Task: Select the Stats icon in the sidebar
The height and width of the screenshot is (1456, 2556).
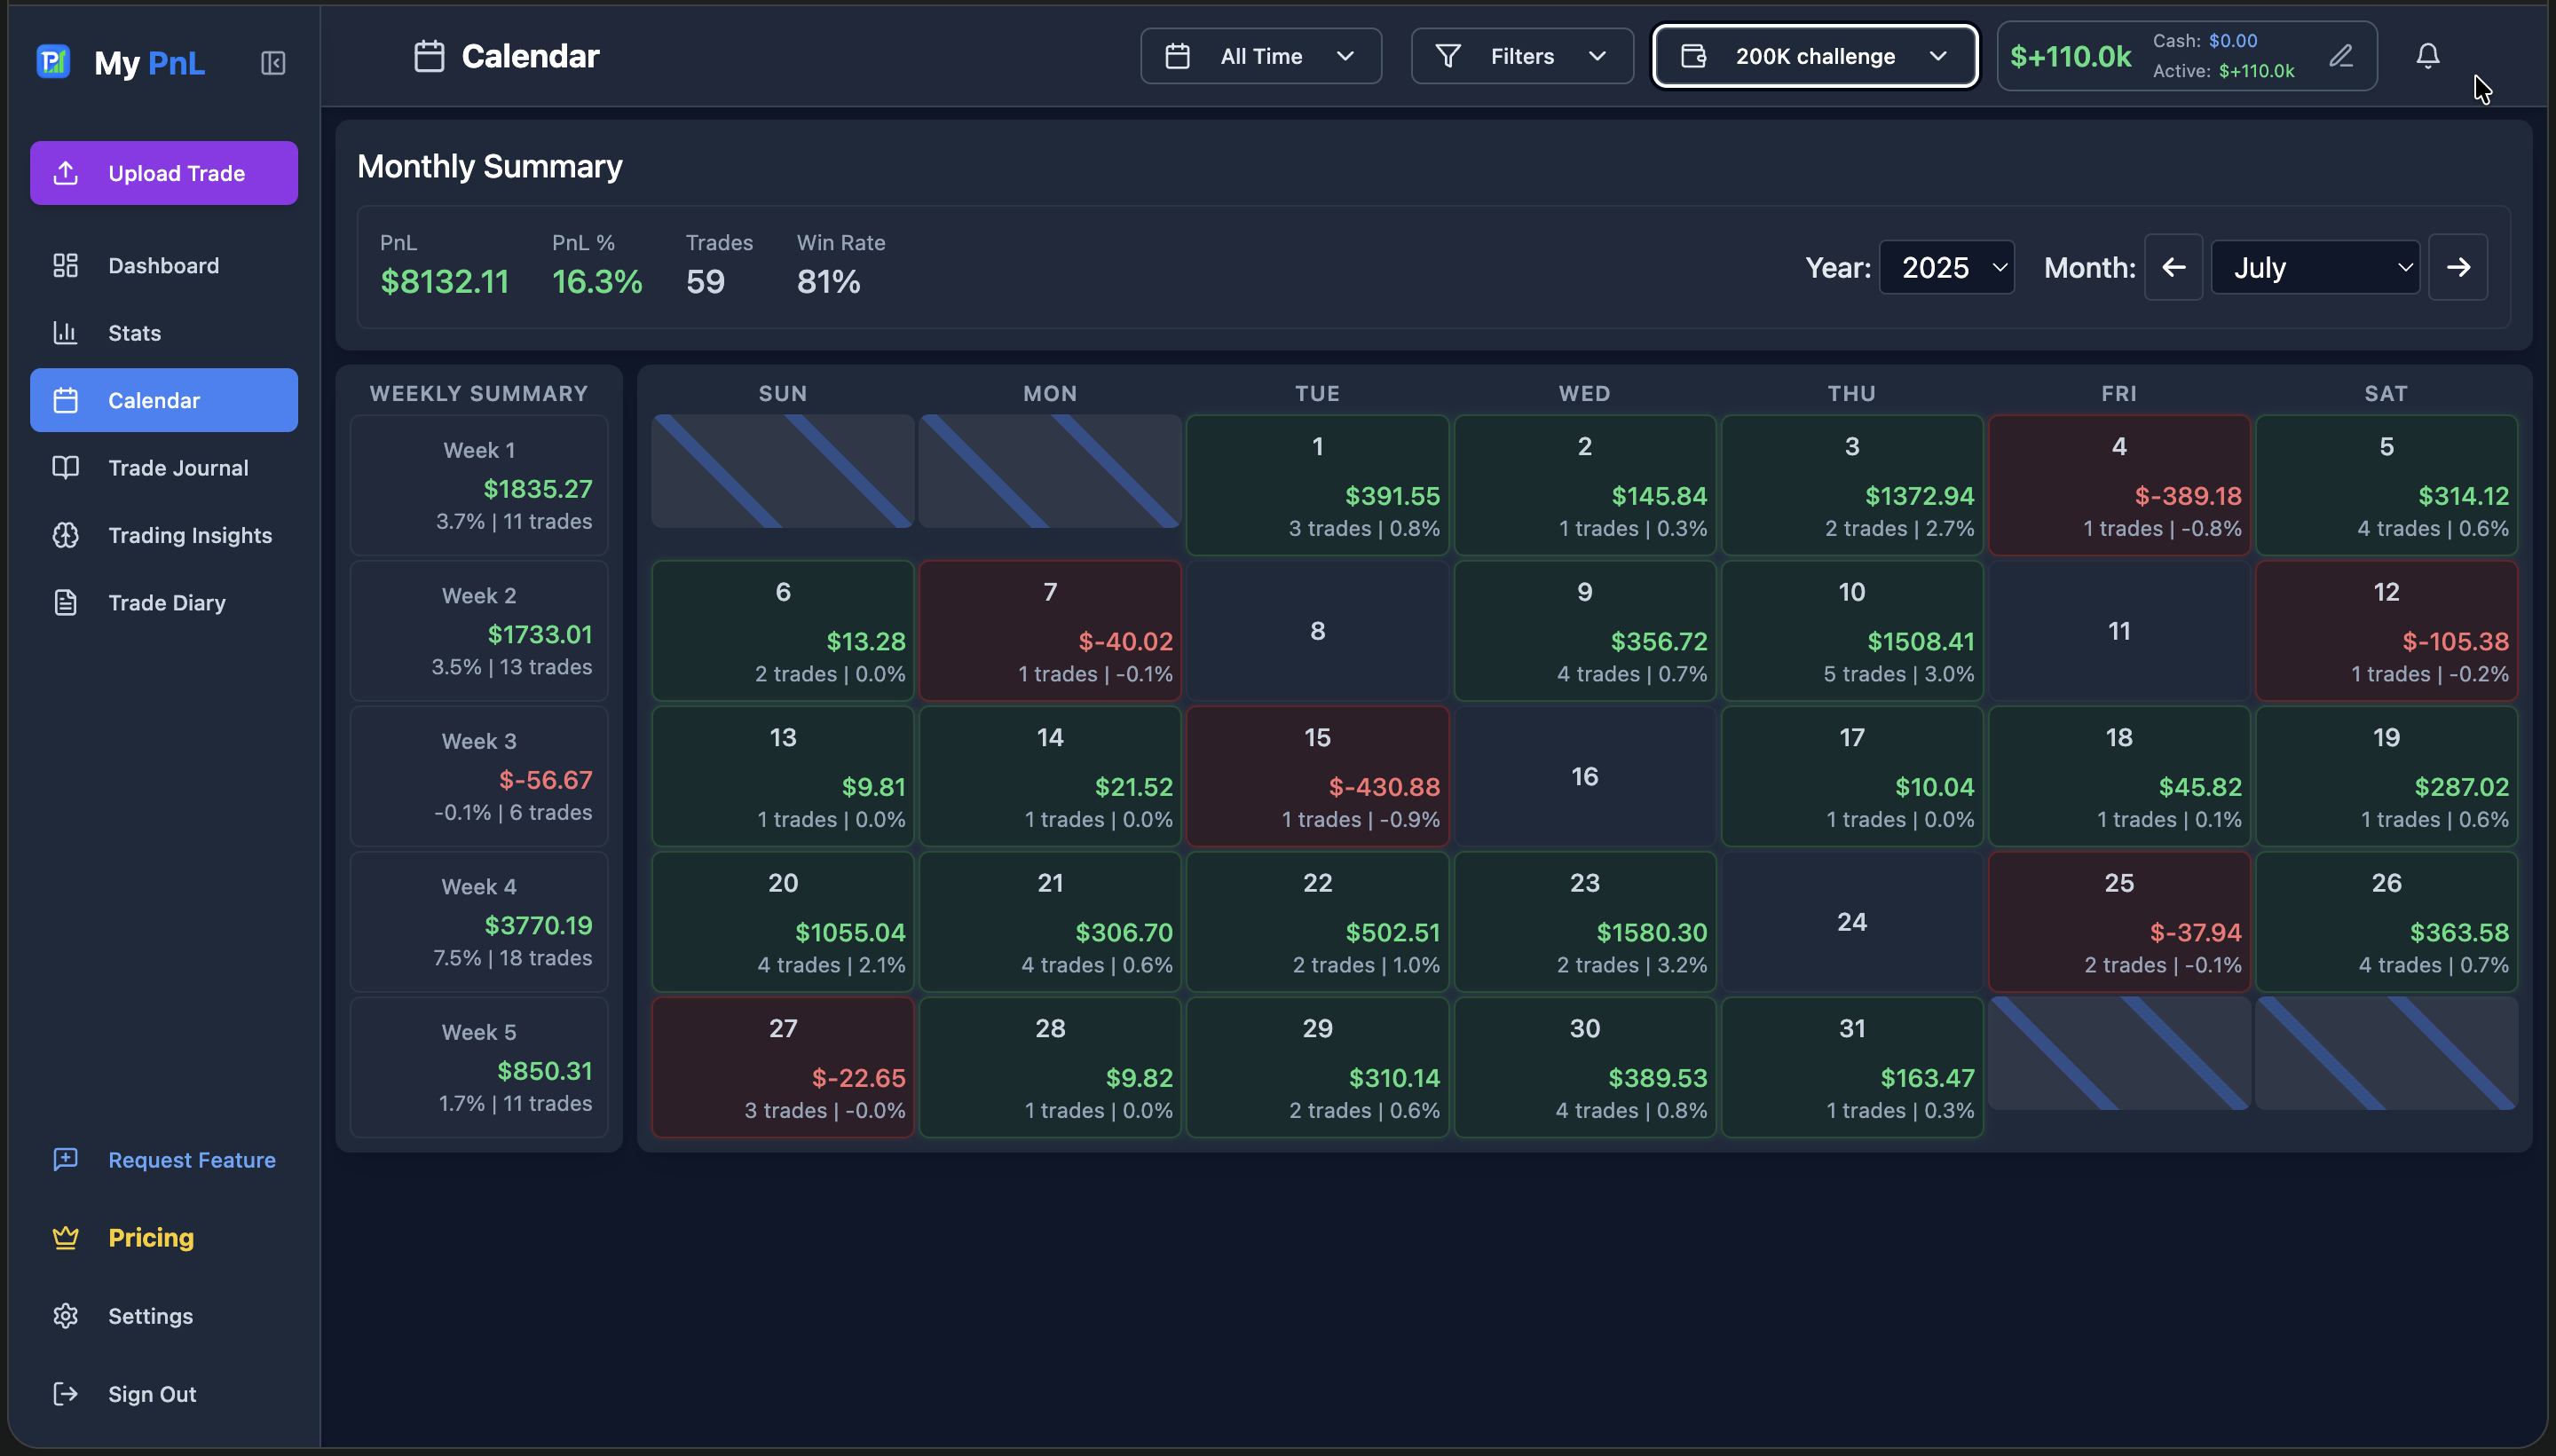Action: click(65, 332)
